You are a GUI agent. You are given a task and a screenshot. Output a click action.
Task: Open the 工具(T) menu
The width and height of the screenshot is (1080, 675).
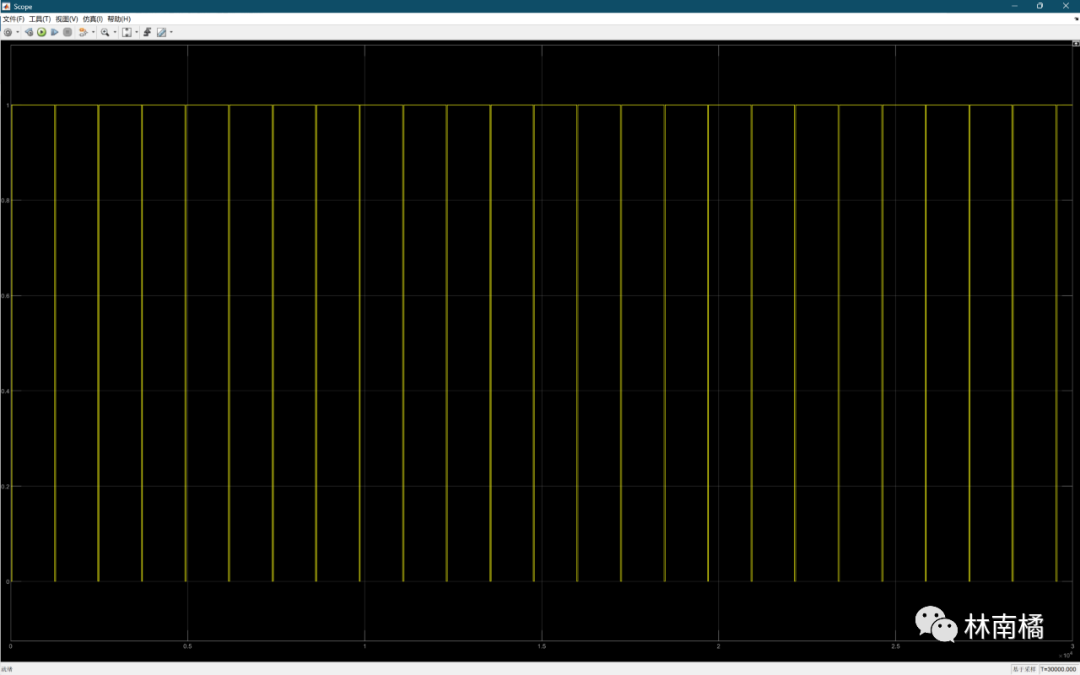40,19
